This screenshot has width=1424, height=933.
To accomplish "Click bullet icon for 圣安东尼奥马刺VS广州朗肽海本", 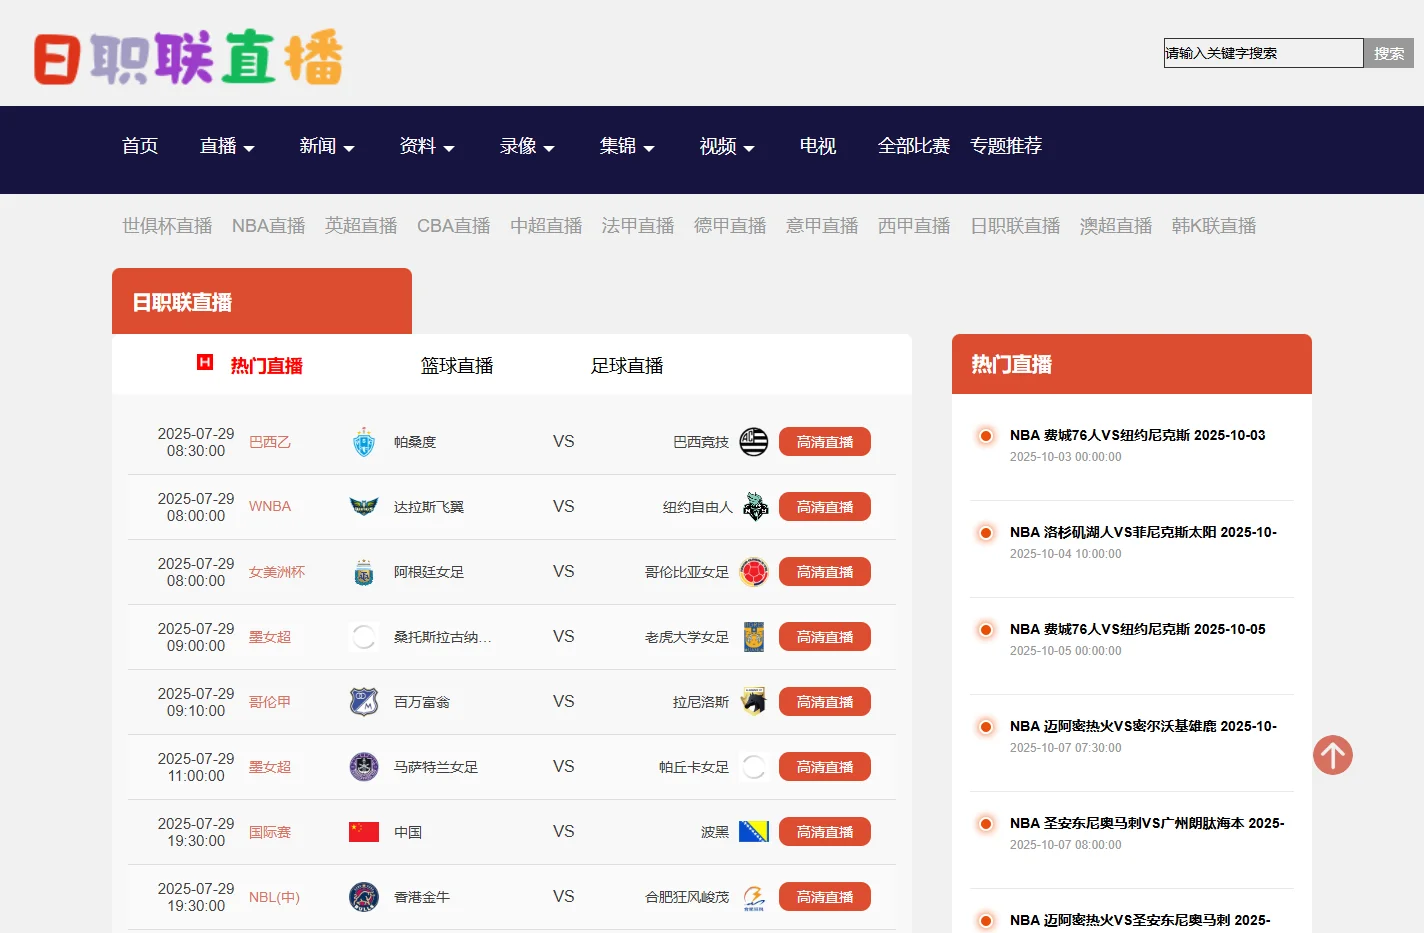I will pos(986,823).
